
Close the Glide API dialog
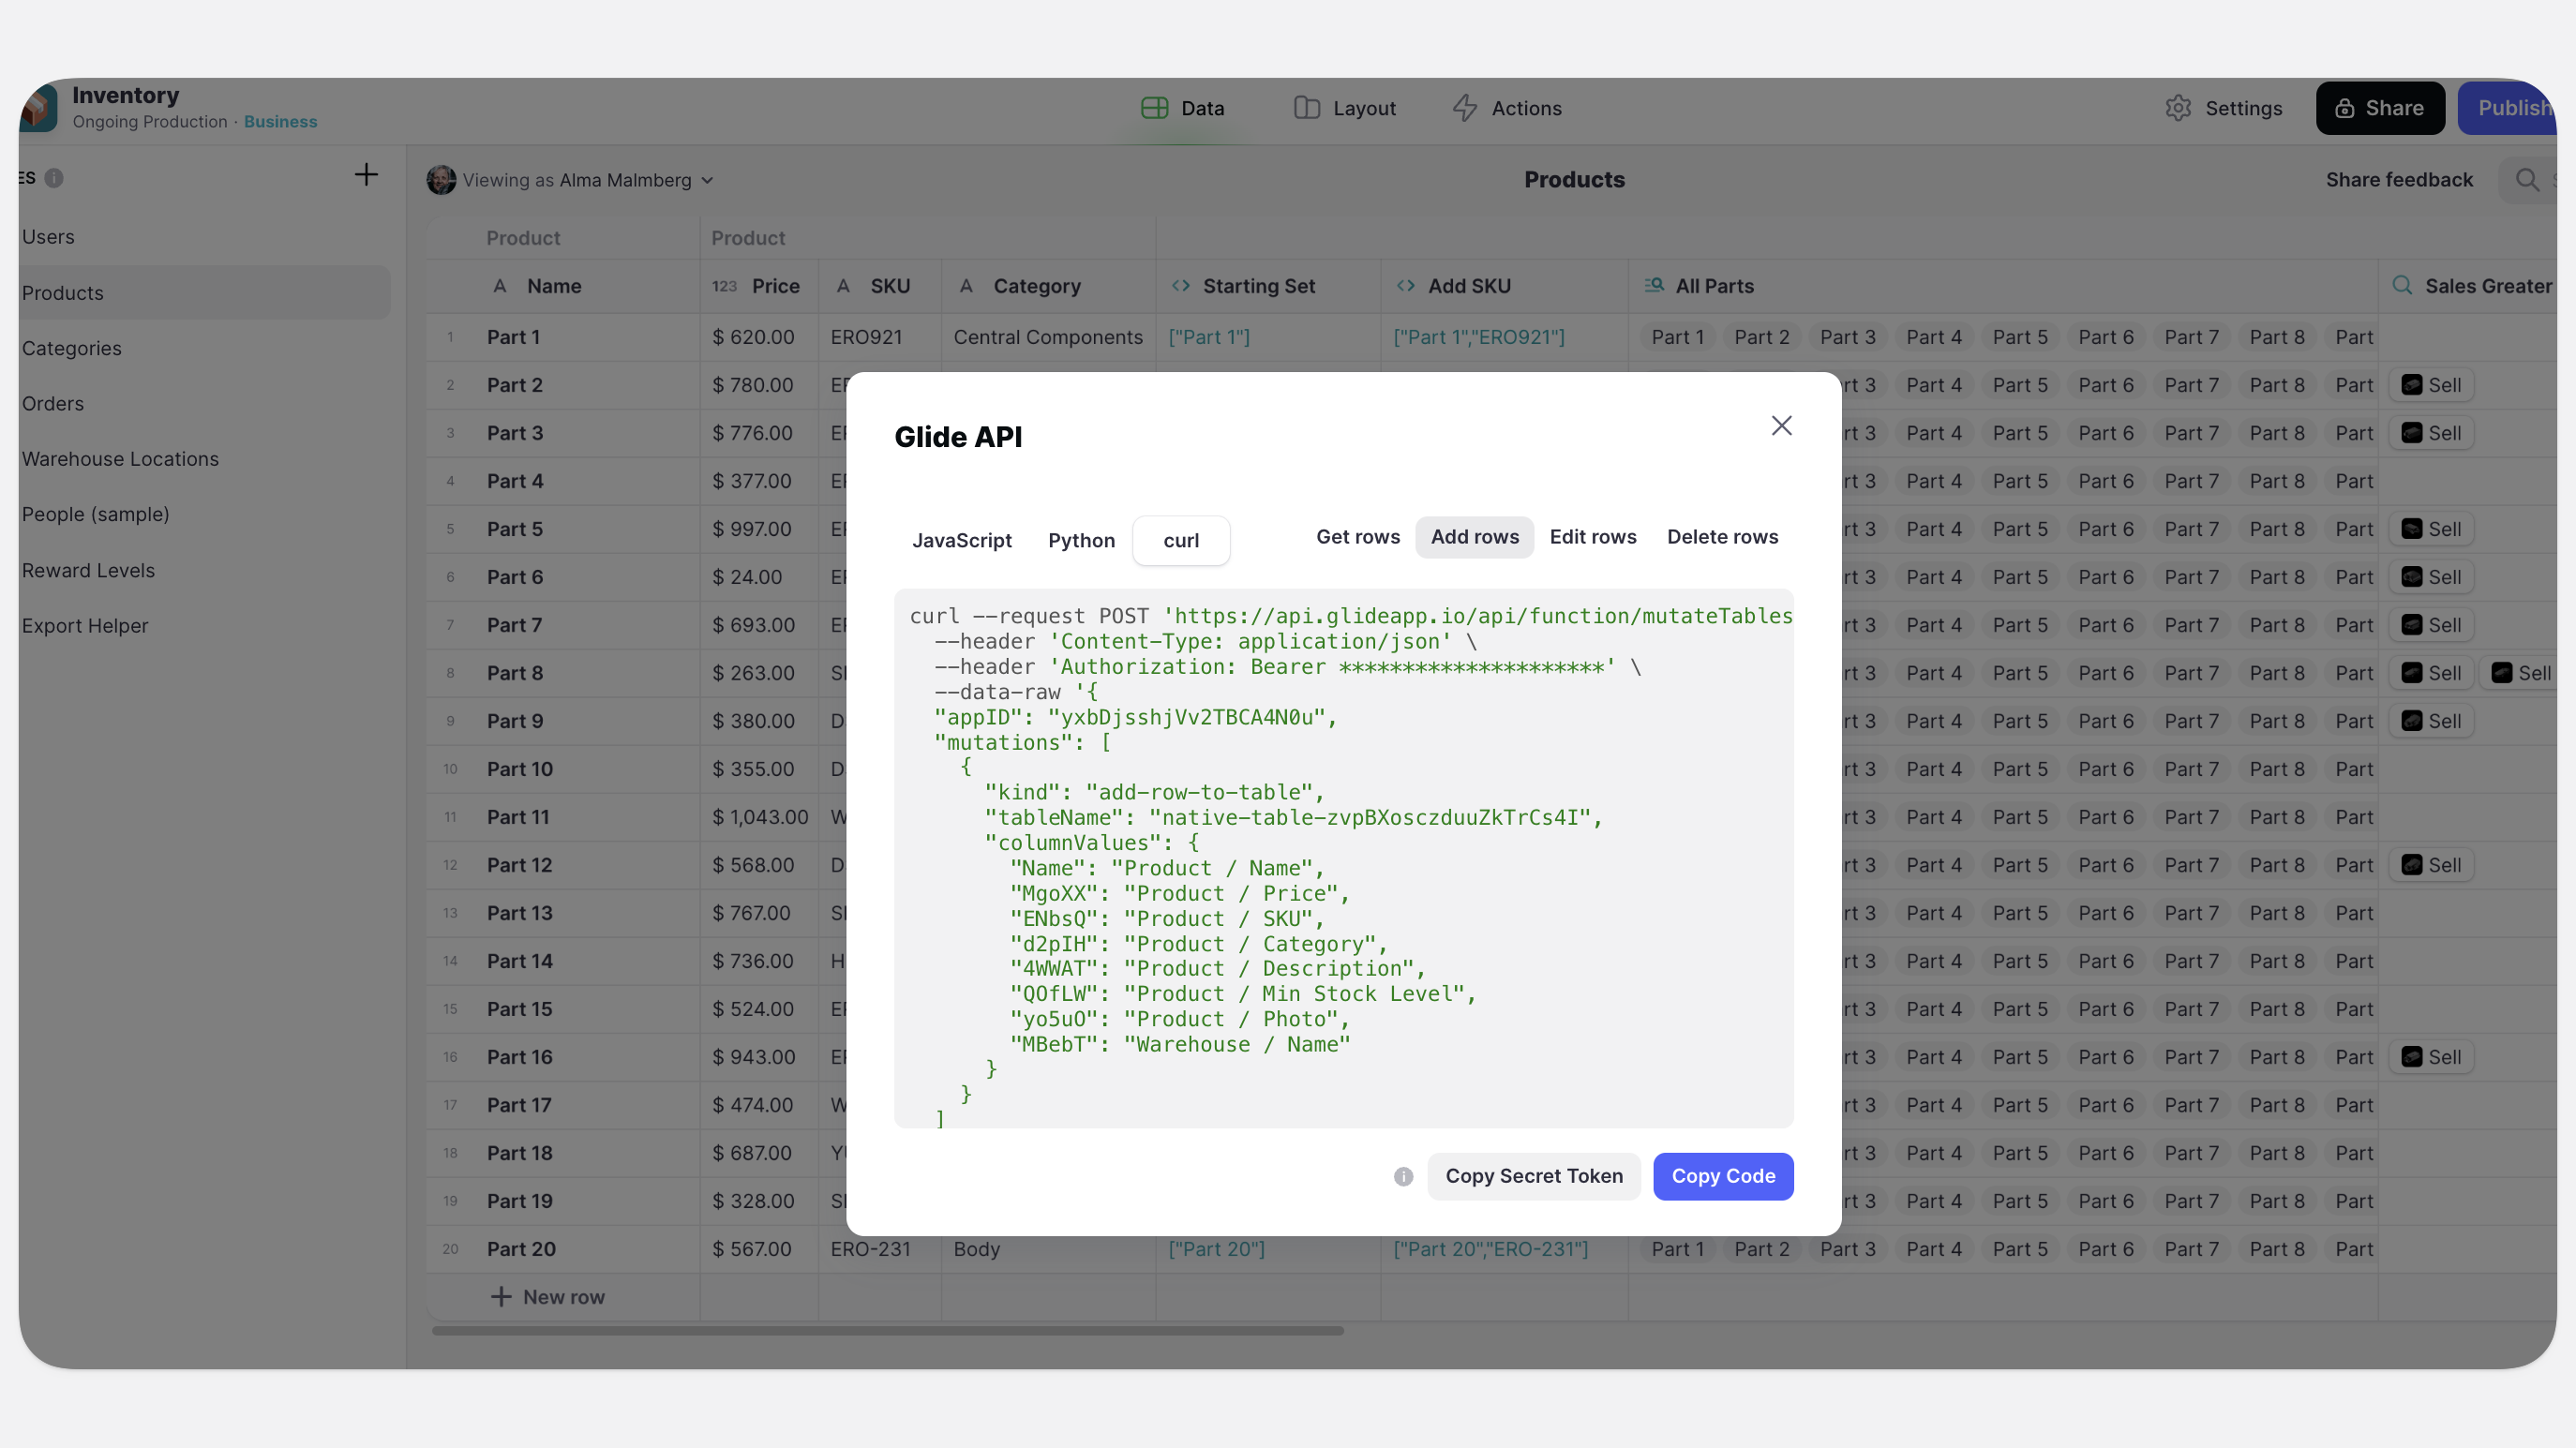coord(1781,426)
